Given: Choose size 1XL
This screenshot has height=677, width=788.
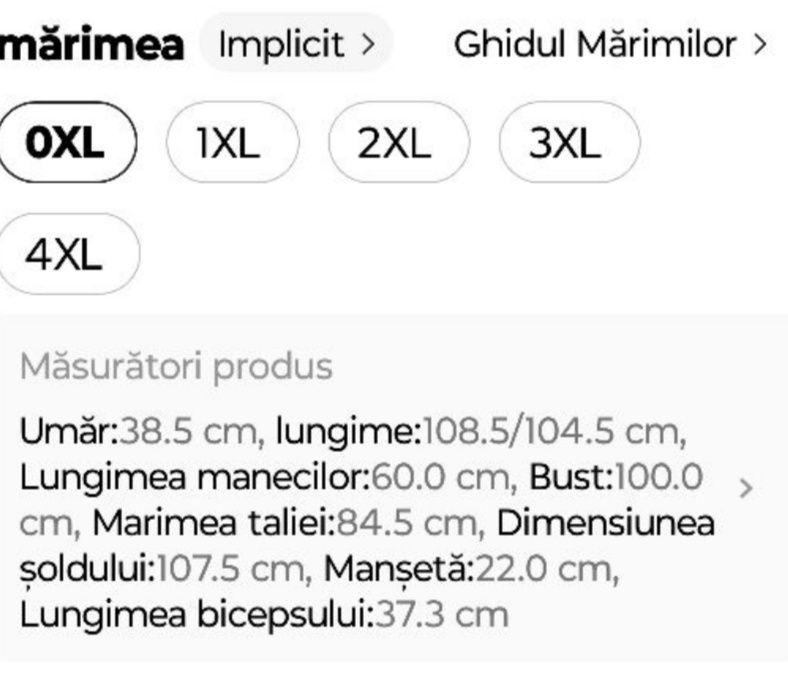Looking at the screenshot, I should point(230,146).
